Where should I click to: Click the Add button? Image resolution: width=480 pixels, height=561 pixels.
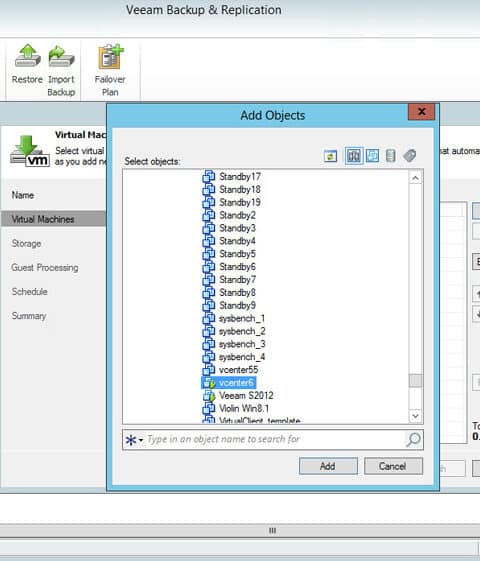point(328,466)
